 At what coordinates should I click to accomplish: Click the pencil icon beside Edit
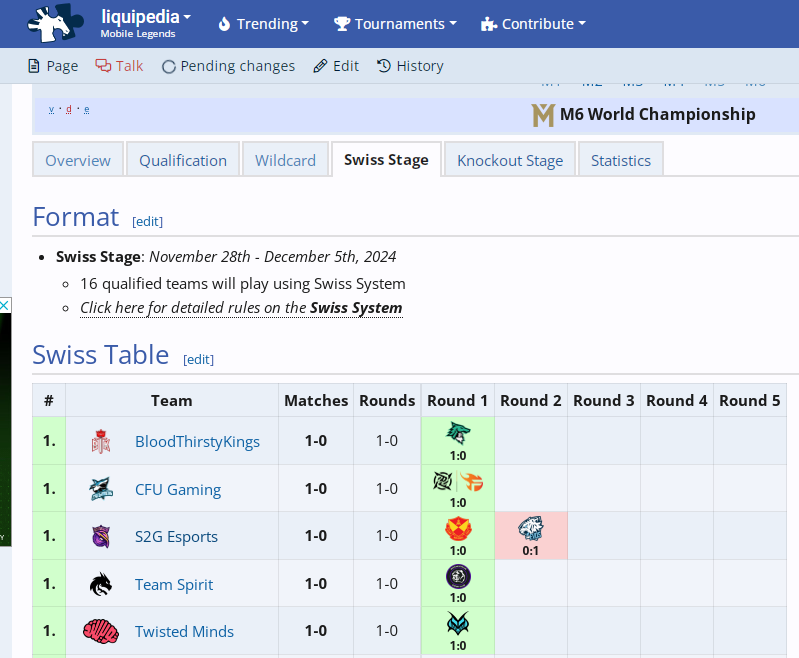coord(320,66)
